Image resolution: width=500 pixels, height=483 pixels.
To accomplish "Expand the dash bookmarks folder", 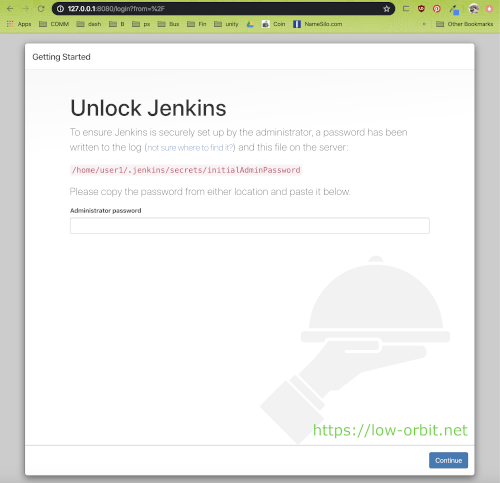I will (x=89, y=24).
